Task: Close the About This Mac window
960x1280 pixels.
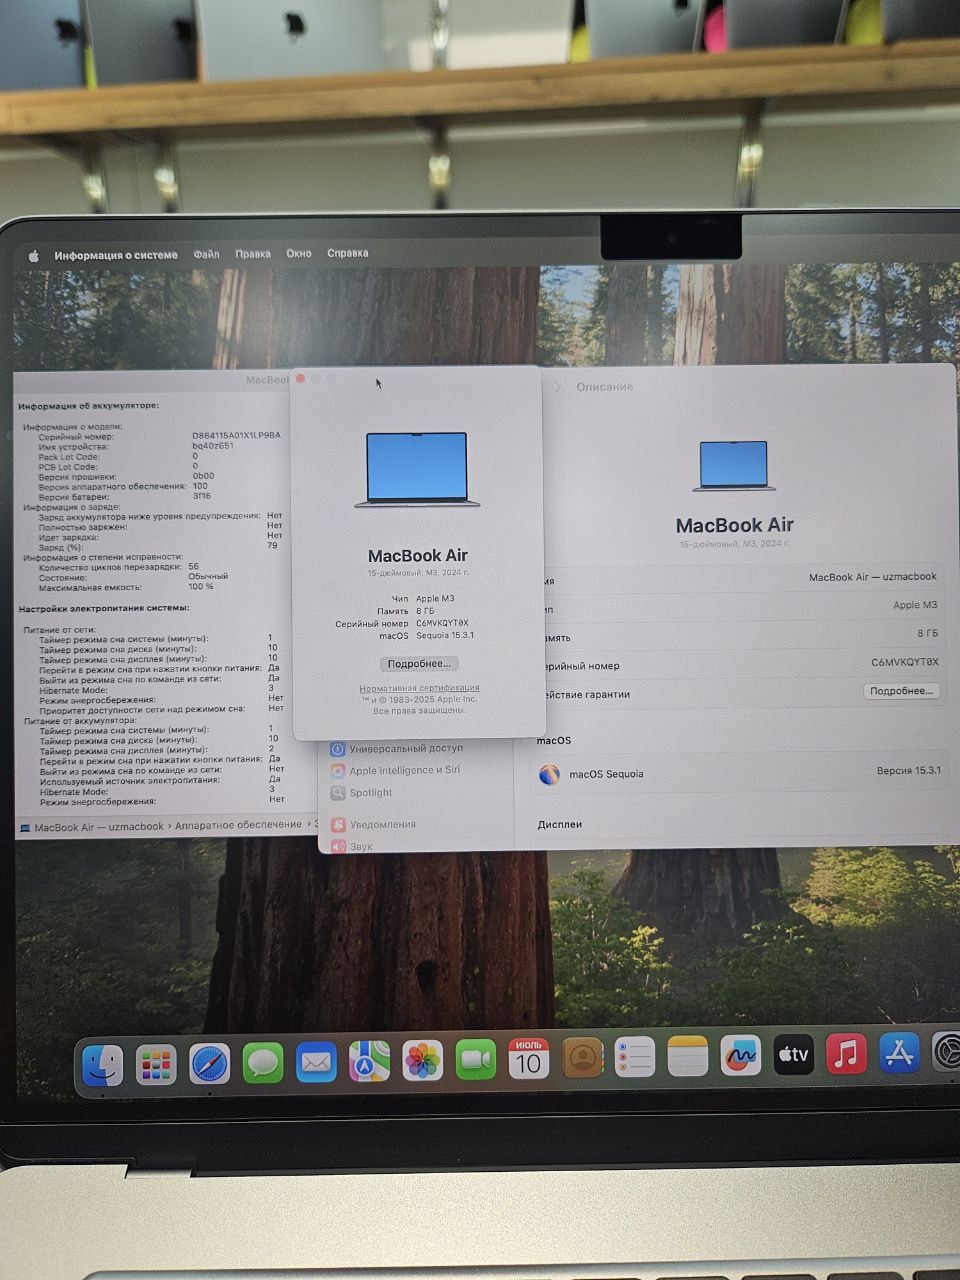Action: [x=301, y=379]
